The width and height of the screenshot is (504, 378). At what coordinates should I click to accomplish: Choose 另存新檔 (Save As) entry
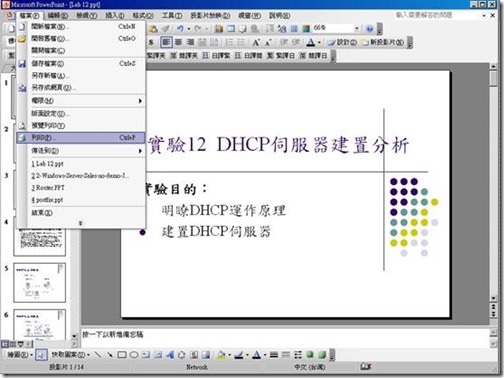pyautogui.click(x=81, y=75)
